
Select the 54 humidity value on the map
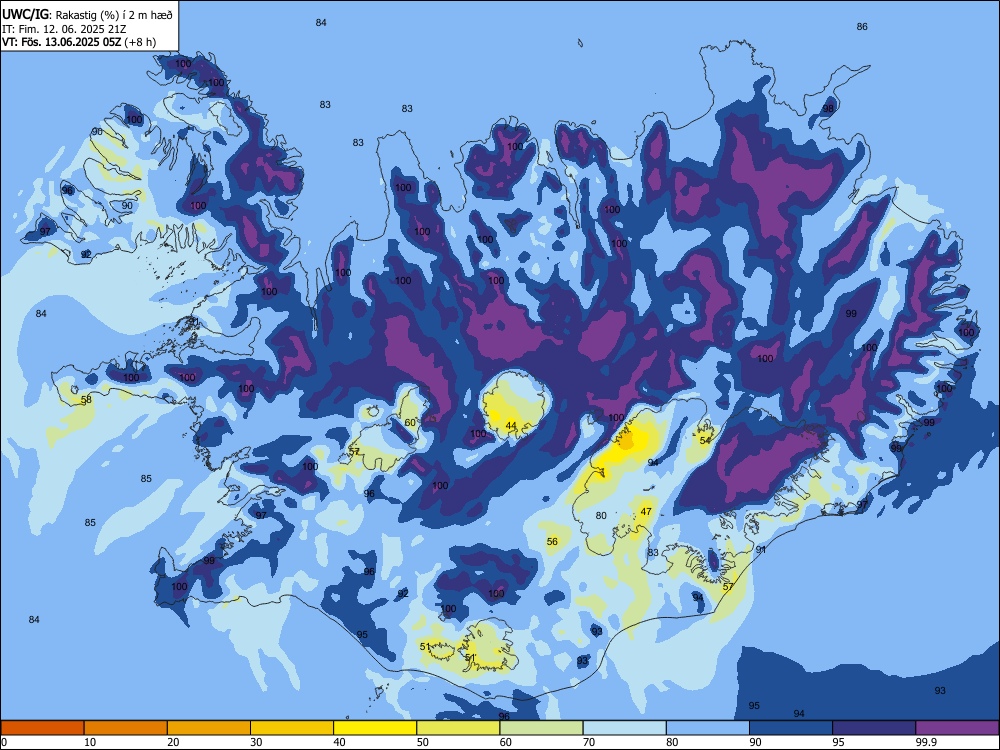point(705,441)
